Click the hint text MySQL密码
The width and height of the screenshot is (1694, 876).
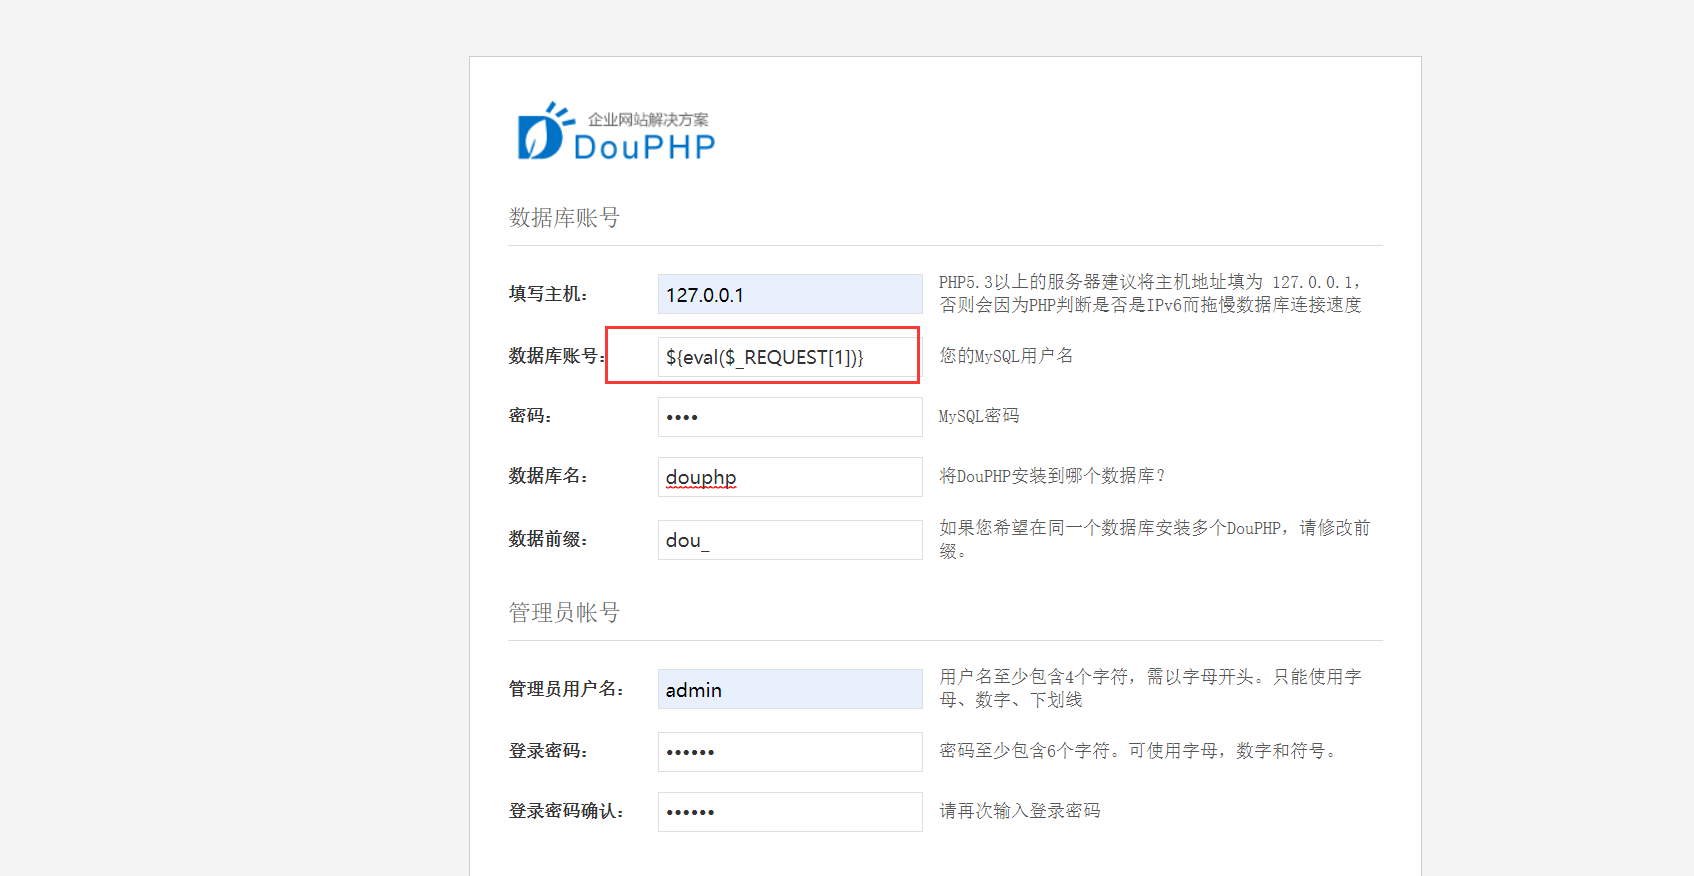(979, 416)
